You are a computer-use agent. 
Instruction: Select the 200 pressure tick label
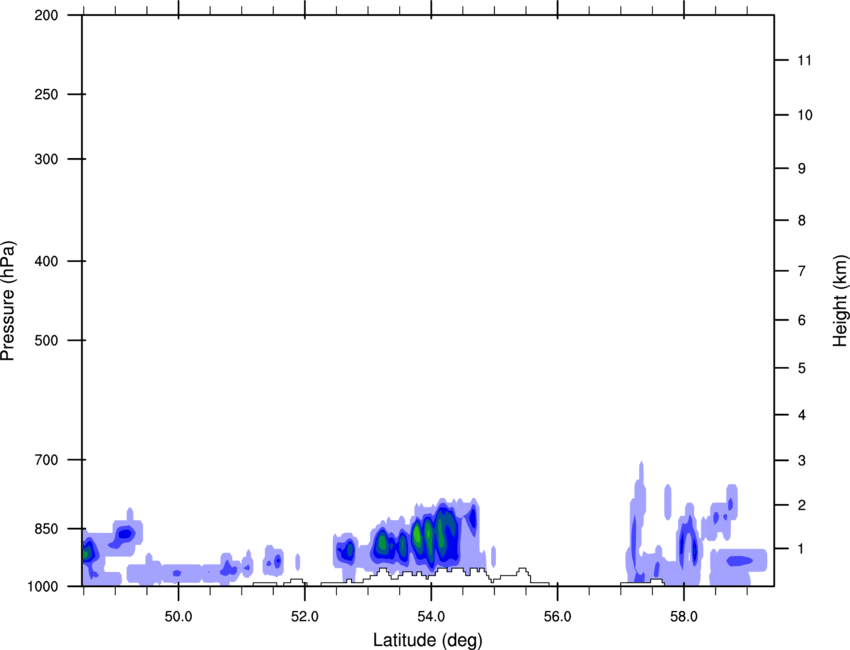(46, 15)
